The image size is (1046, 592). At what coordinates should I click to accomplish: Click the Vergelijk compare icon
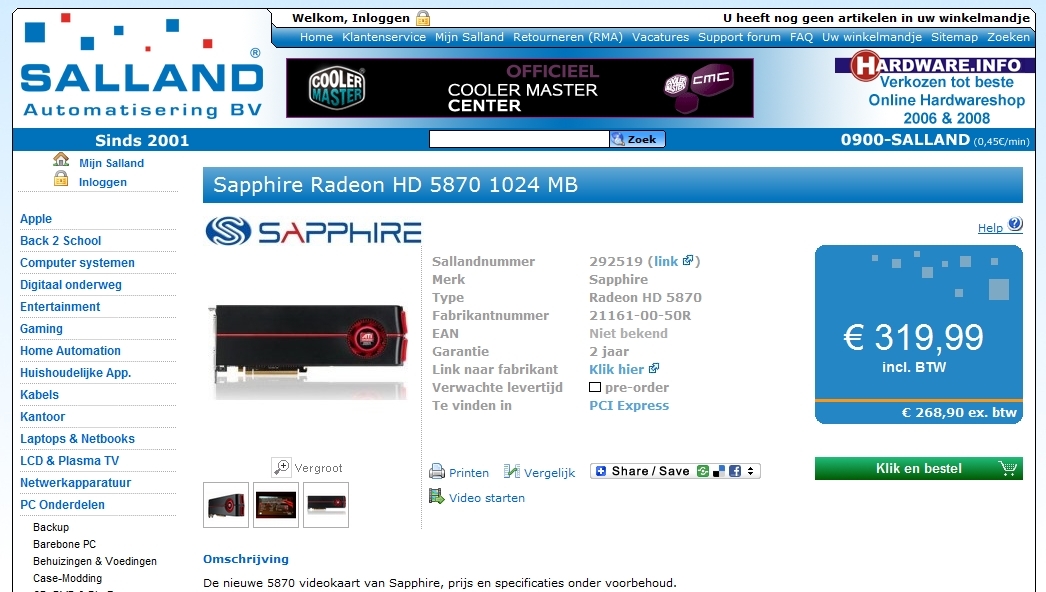pyautogui.click(x=512, y=472)
